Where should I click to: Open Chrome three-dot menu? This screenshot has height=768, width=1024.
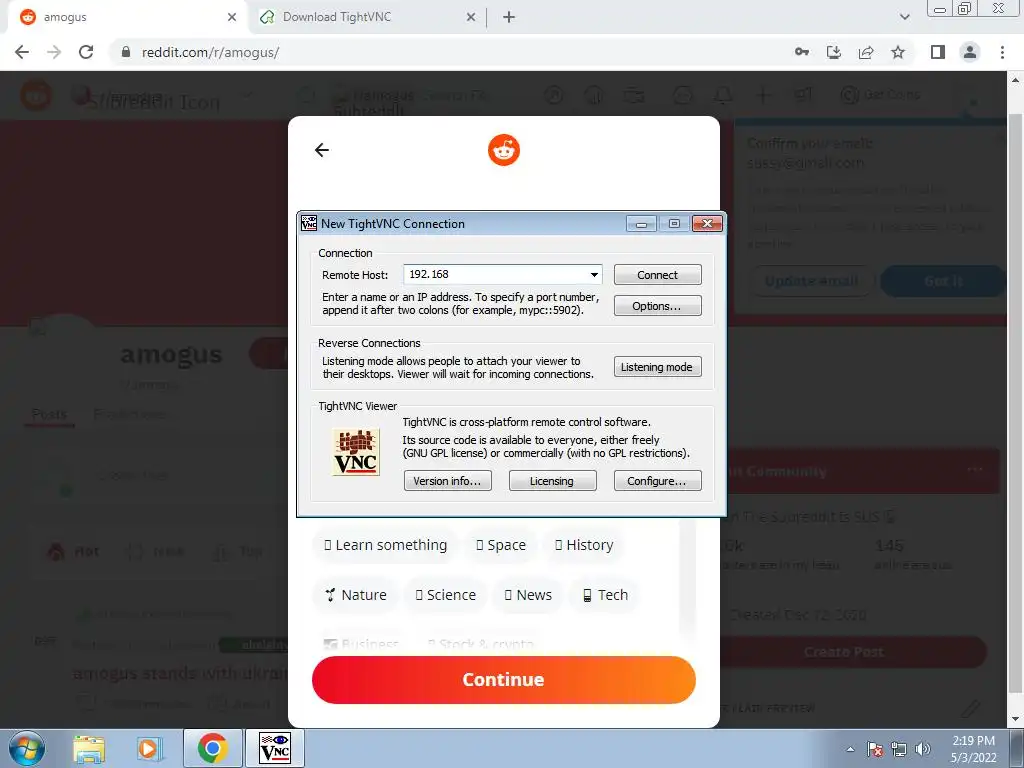1002,52
